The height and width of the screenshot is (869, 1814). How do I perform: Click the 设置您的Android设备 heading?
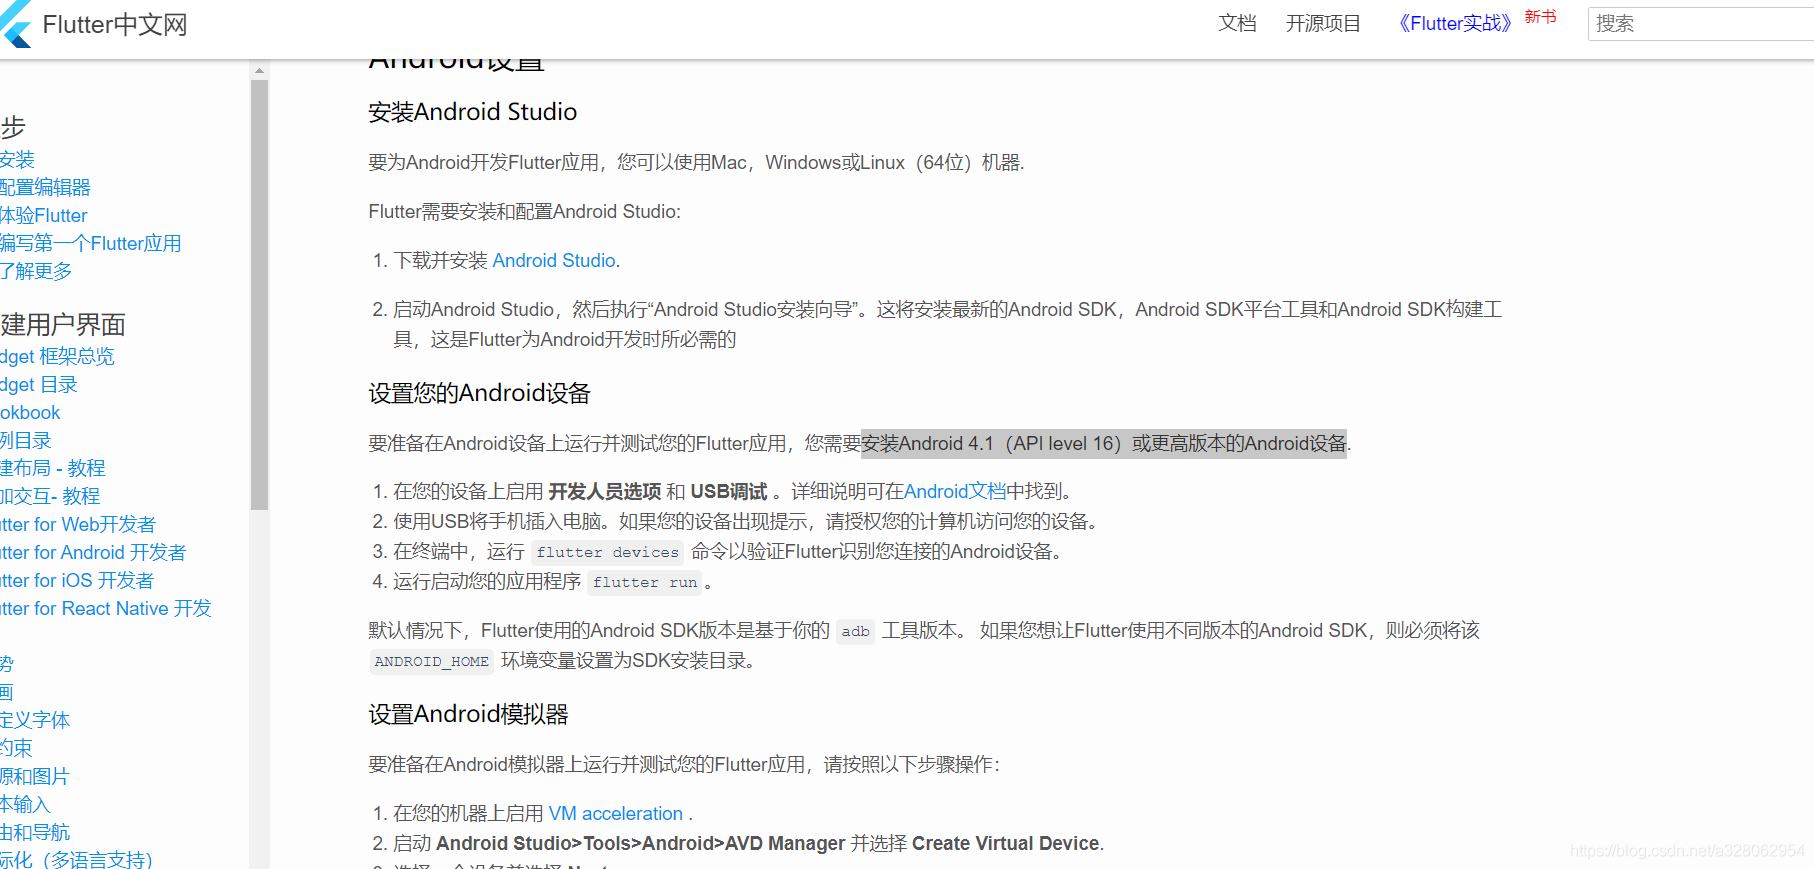click(x=480, y=393)
